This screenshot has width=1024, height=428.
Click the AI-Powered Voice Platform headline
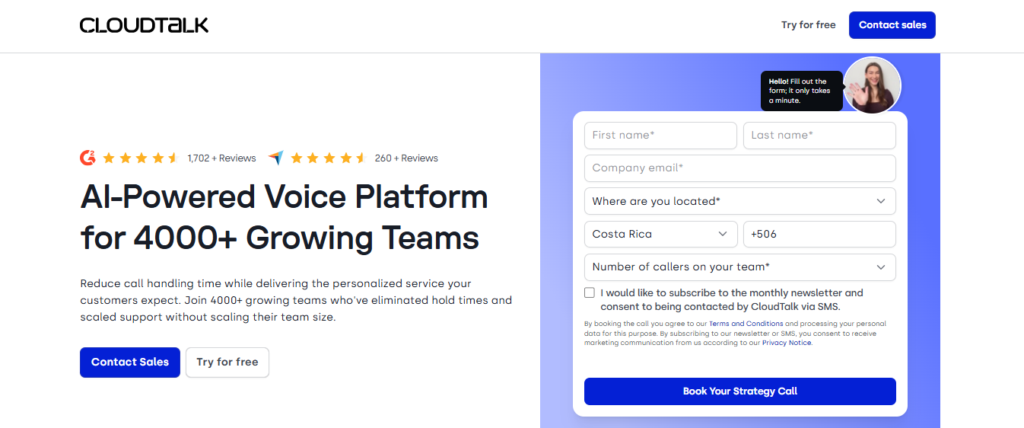285,218
